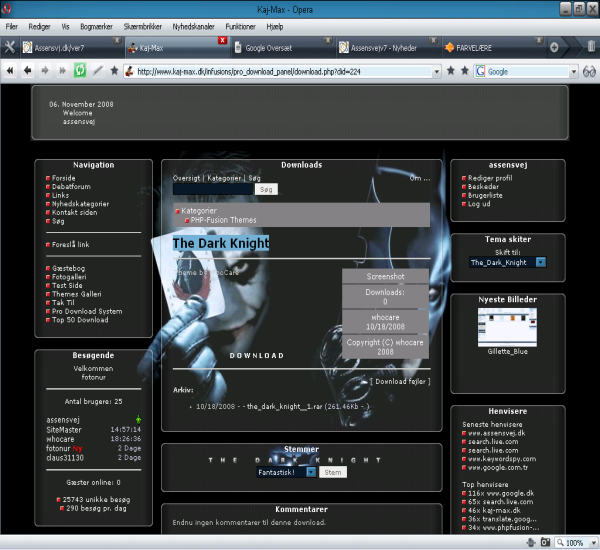This screenshot has height=550, width=600.
Task: Close the Kaj-Max tab with the red X
Action: 222,40
